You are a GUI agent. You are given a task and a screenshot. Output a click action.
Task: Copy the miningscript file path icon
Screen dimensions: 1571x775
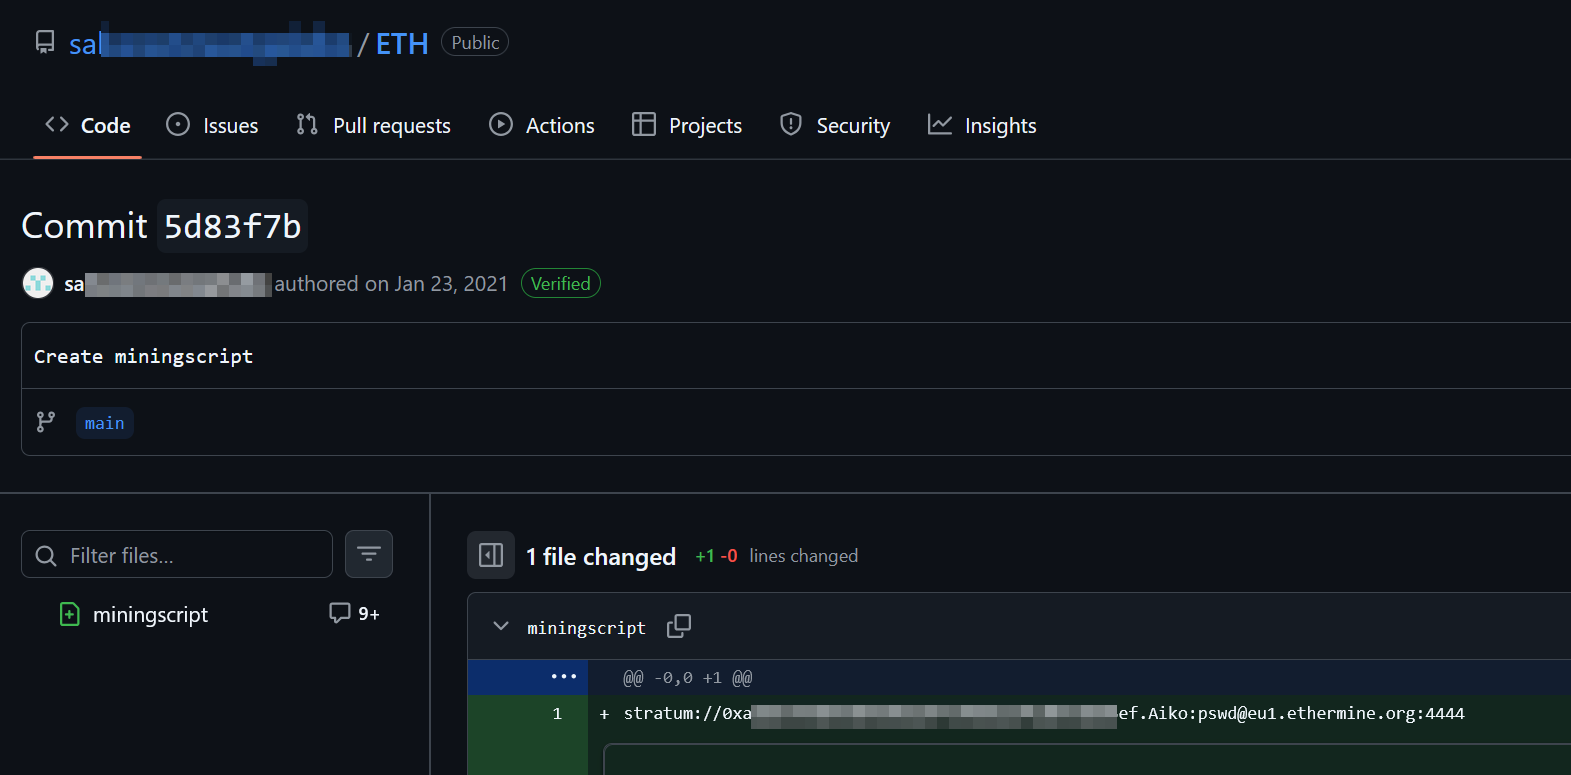(x=679, y=626)
